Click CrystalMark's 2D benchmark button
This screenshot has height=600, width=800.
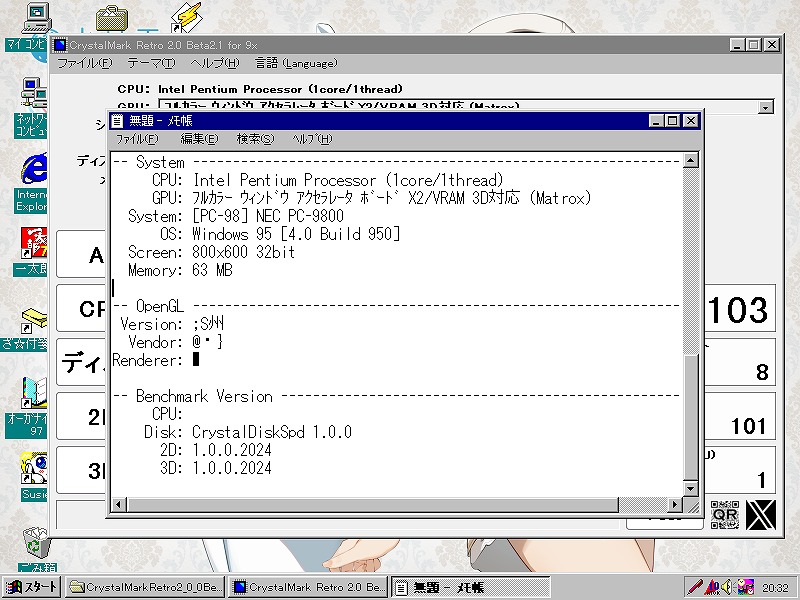(x=82, y=416)
